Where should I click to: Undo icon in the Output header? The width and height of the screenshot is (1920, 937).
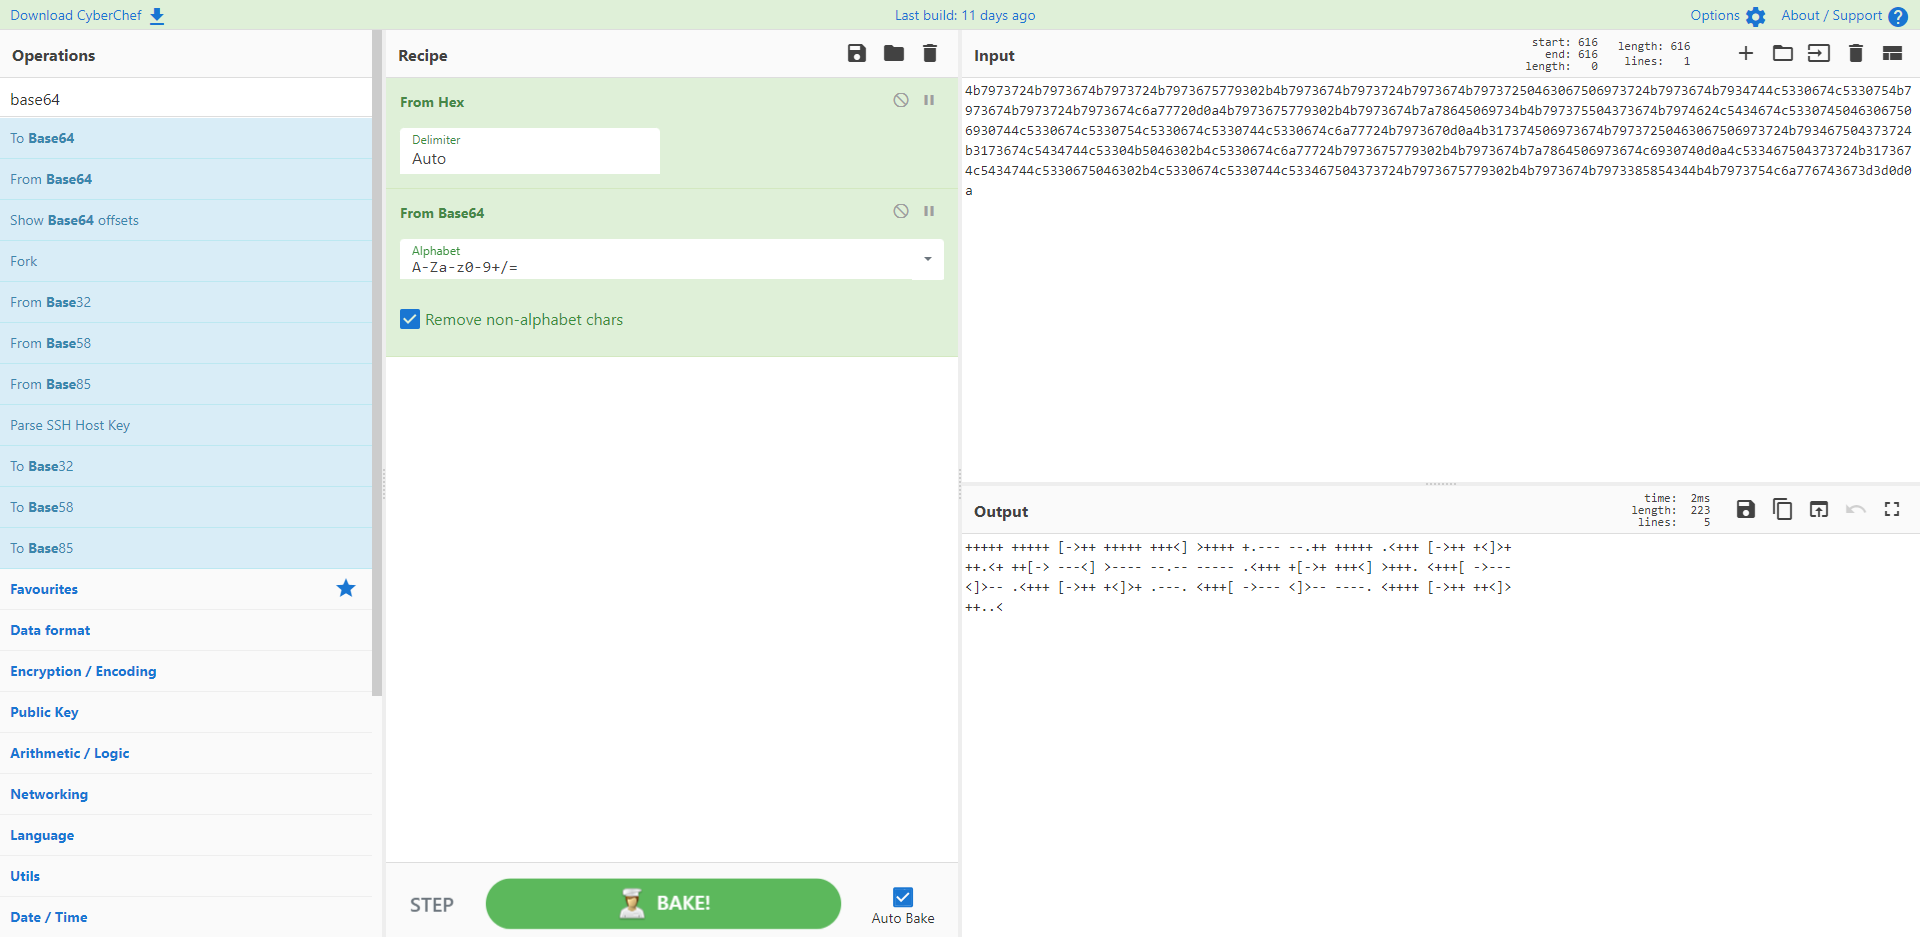pyautogui.click(x=1856, y=509)
